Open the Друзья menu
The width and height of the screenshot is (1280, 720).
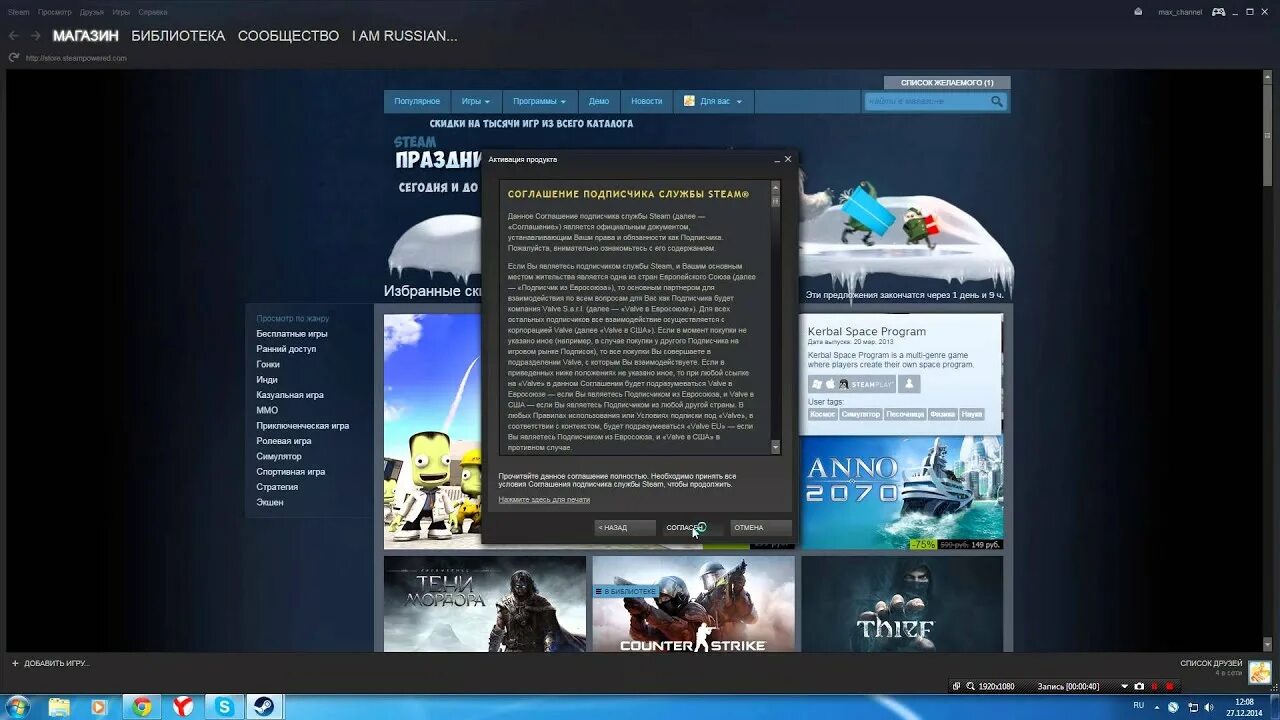(91, 12)
